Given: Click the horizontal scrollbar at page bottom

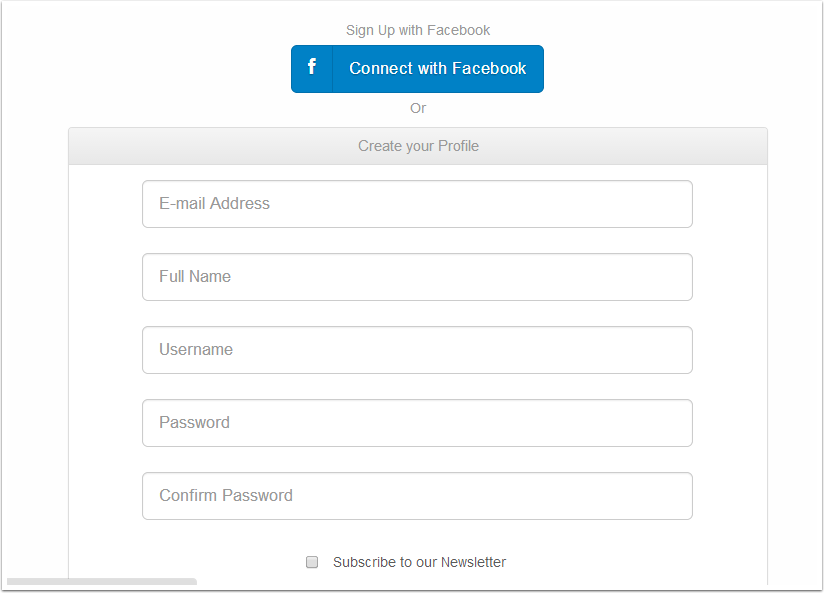Looking at the screenshot, I should (101, 582).
